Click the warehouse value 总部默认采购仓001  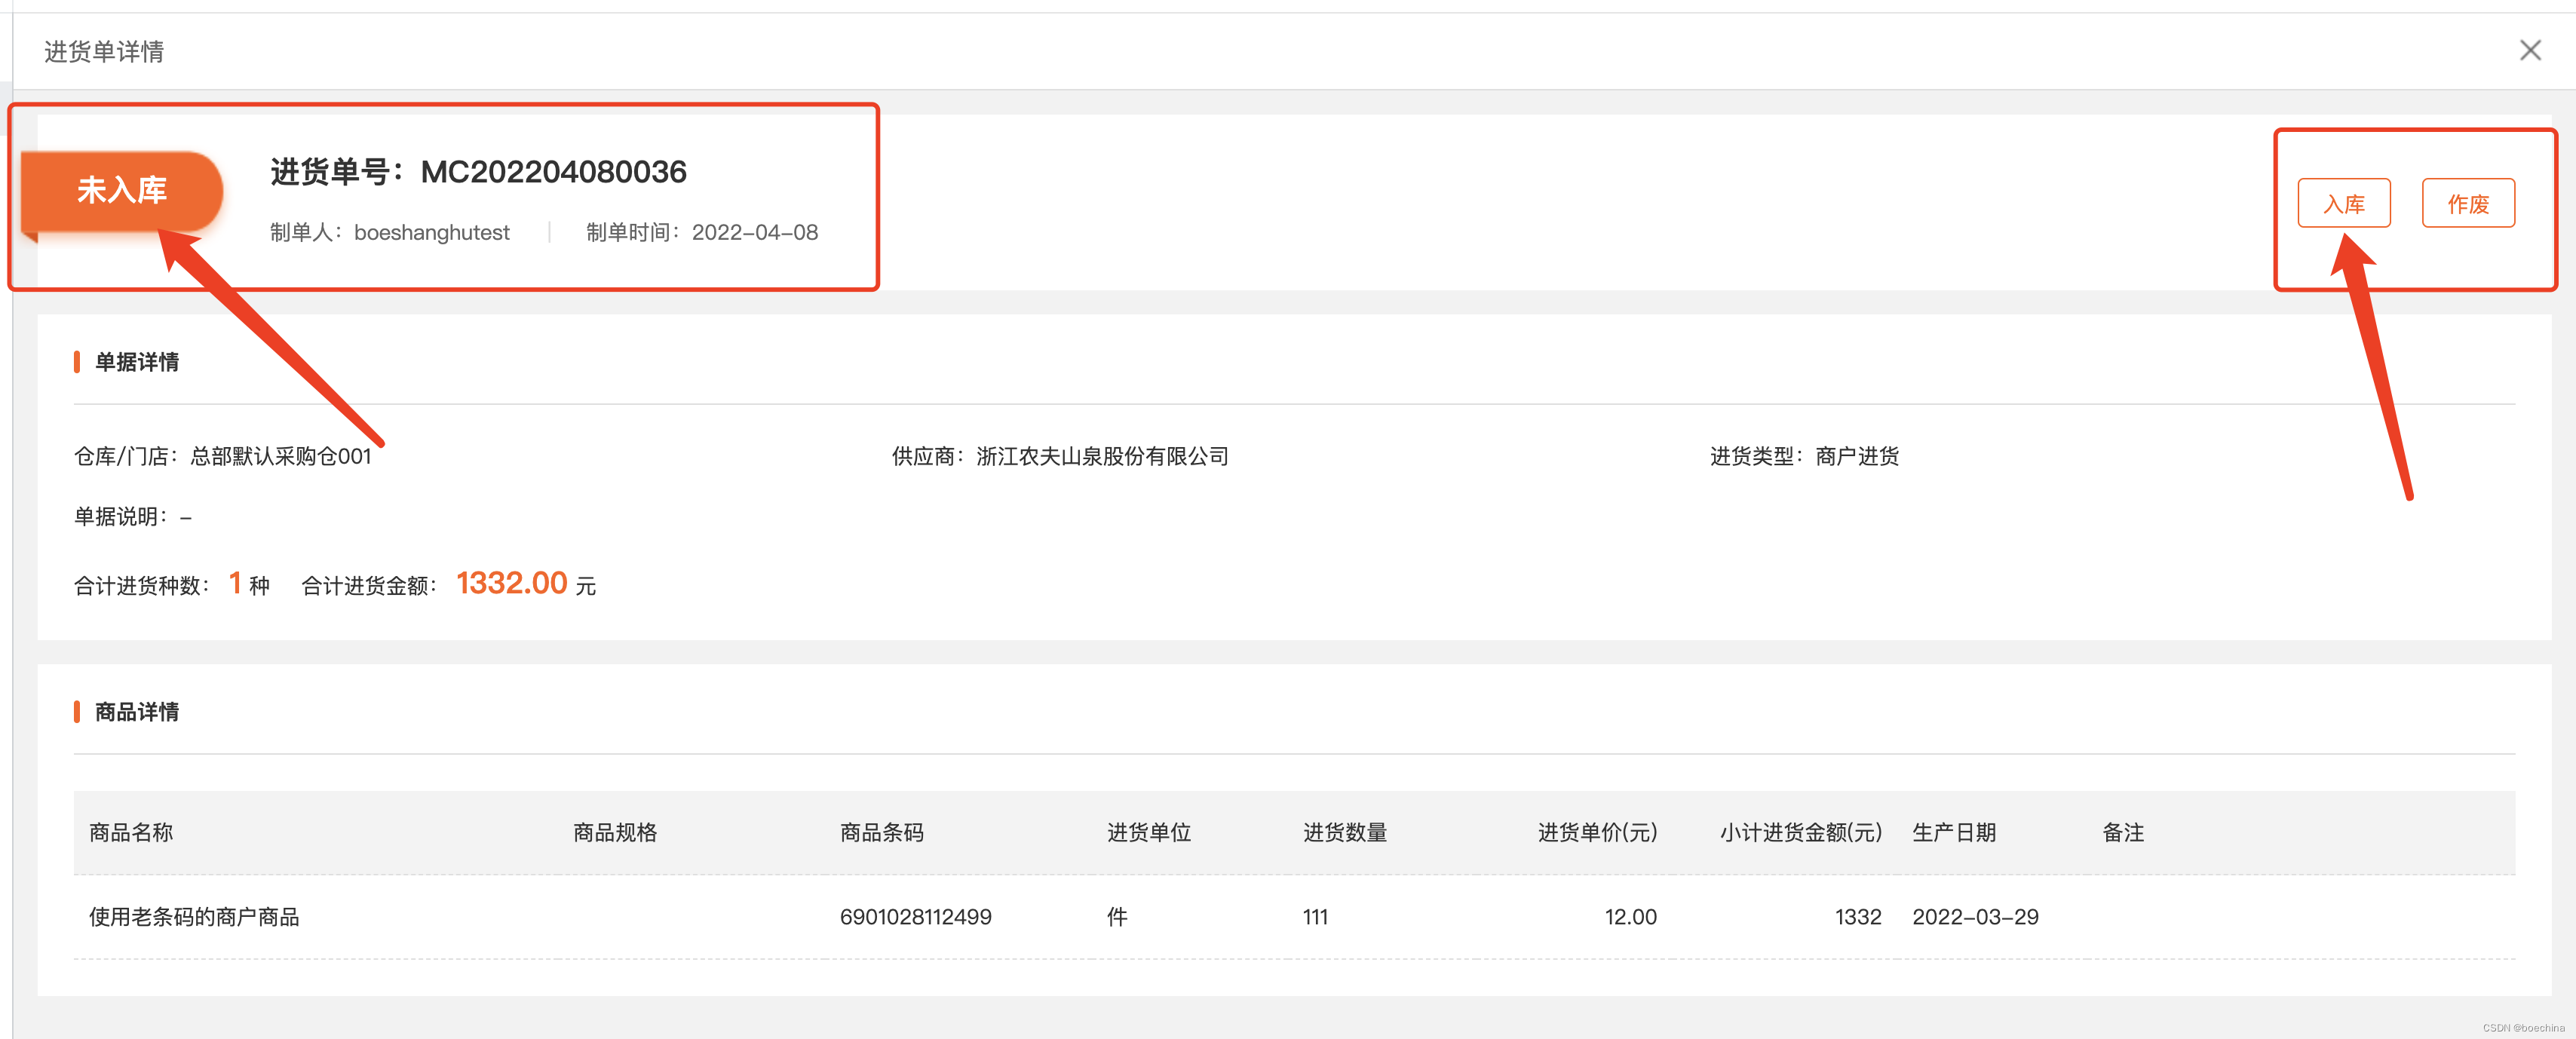coord(281,457)
